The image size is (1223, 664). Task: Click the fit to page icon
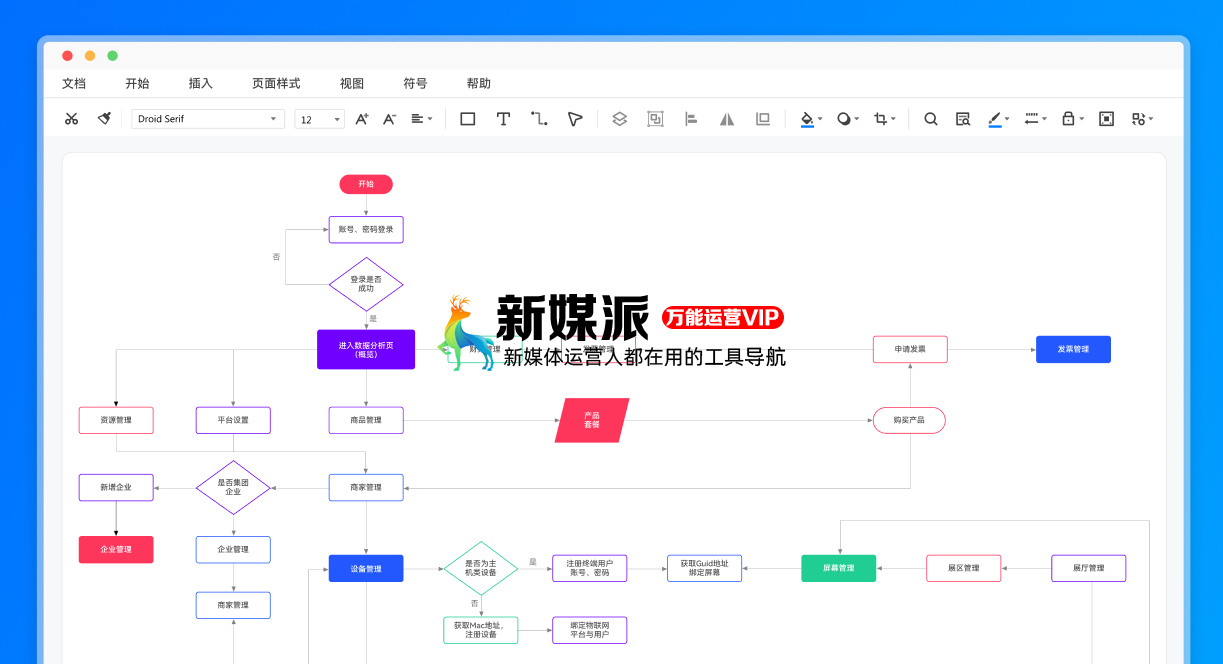[1106, 119]
